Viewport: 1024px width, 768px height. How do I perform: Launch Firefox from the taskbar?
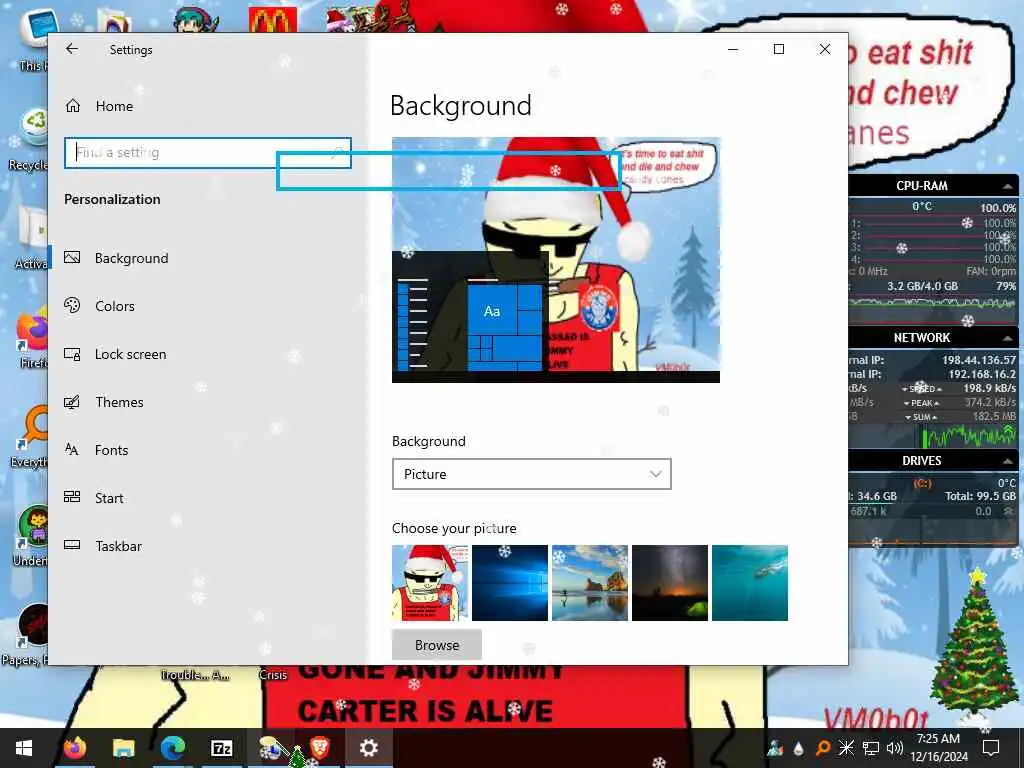(74, 748)
